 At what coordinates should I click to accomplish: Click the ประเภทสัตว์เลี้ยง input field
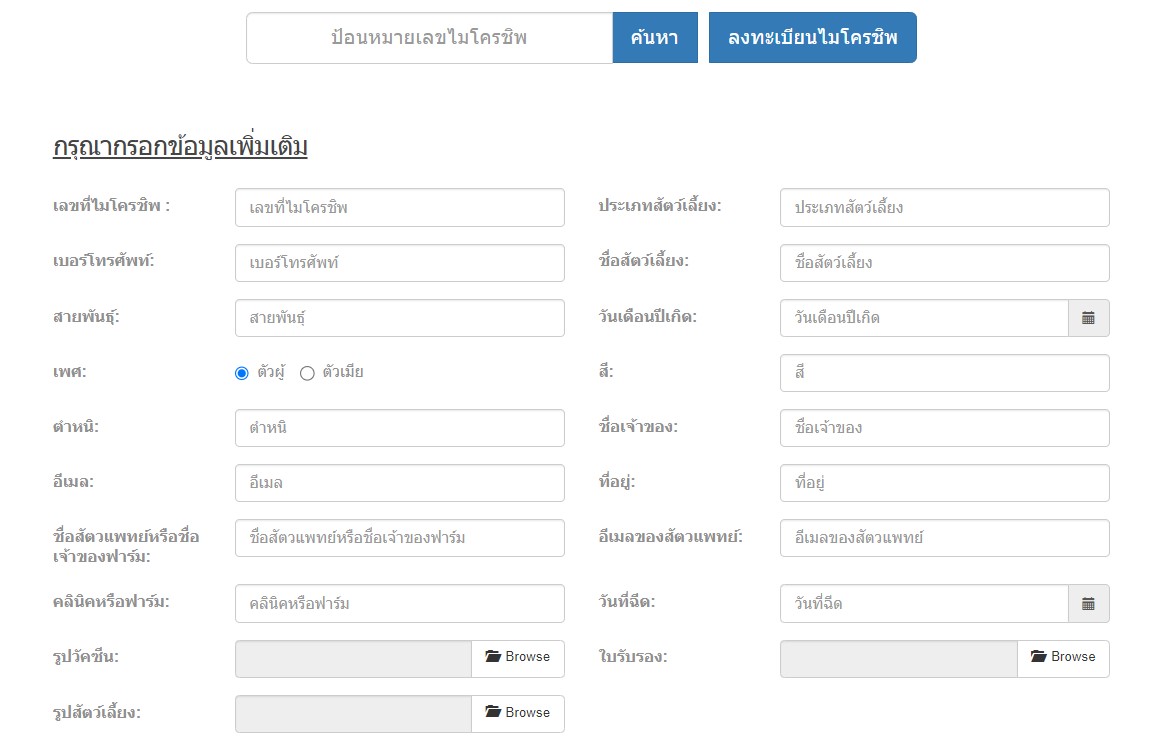944,208
